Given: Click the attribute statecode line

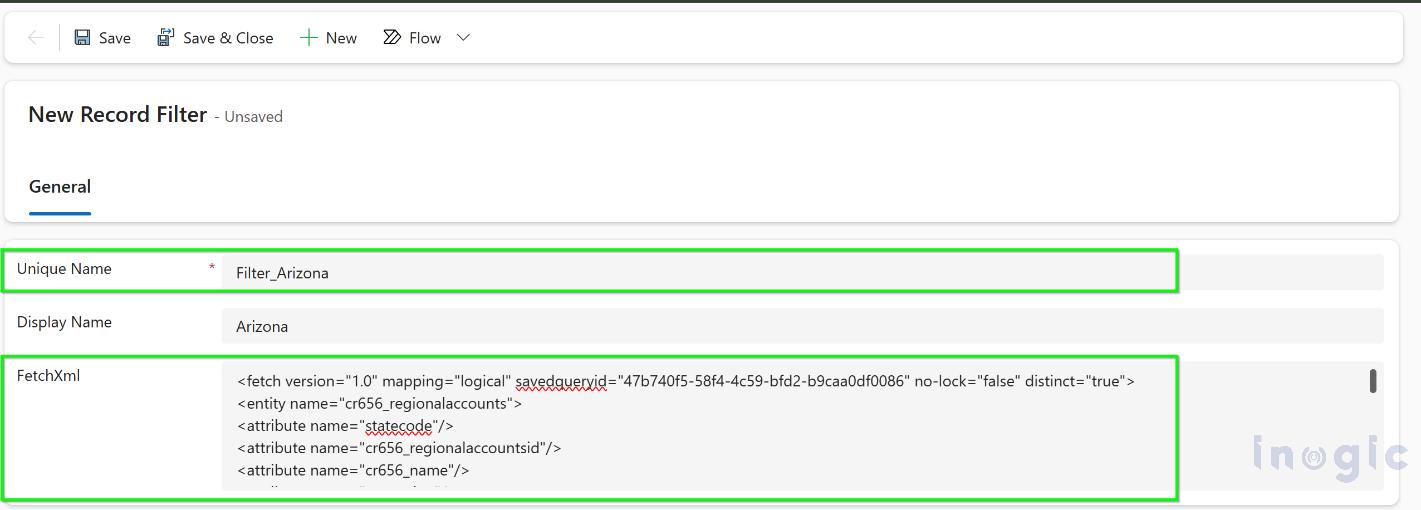Looking at the screenshot, I should tap(346, 426).
